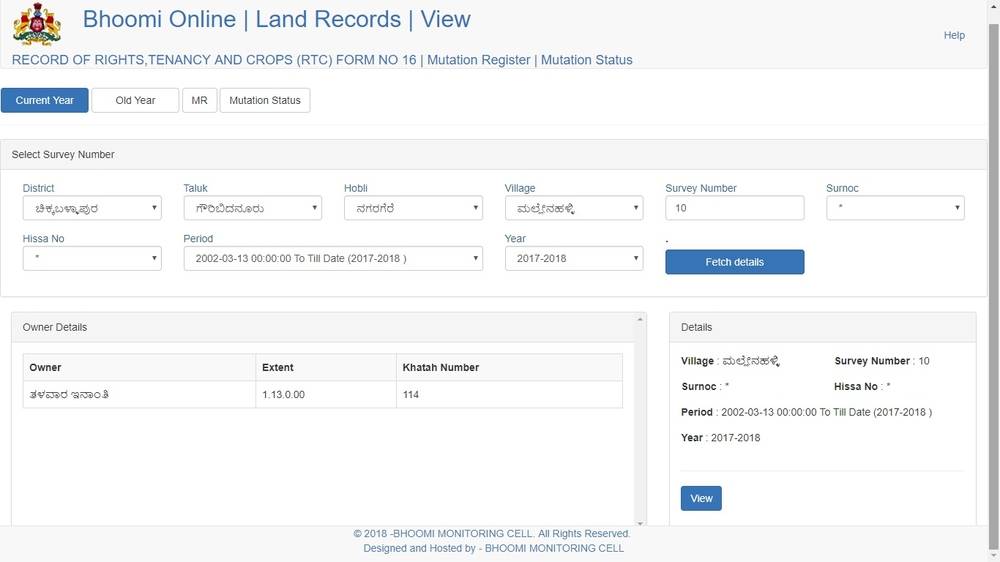
Task: Click the owner name cell in table
Action: [x=139, y=395]
